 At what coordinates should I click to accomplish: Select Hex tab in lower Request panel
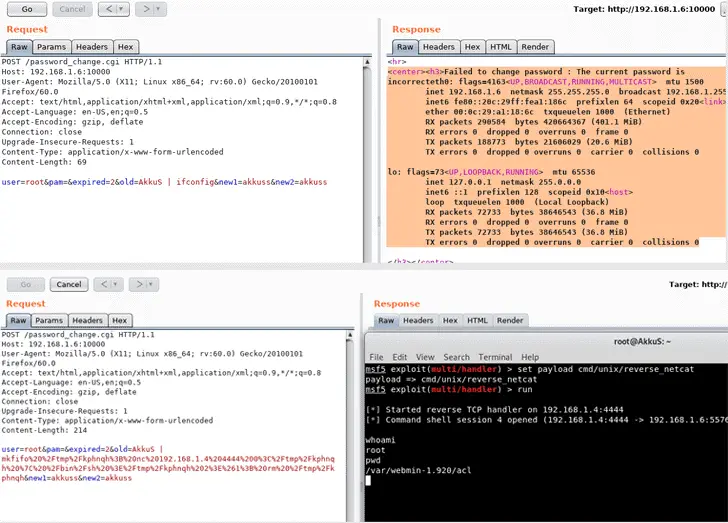[119, 320]
